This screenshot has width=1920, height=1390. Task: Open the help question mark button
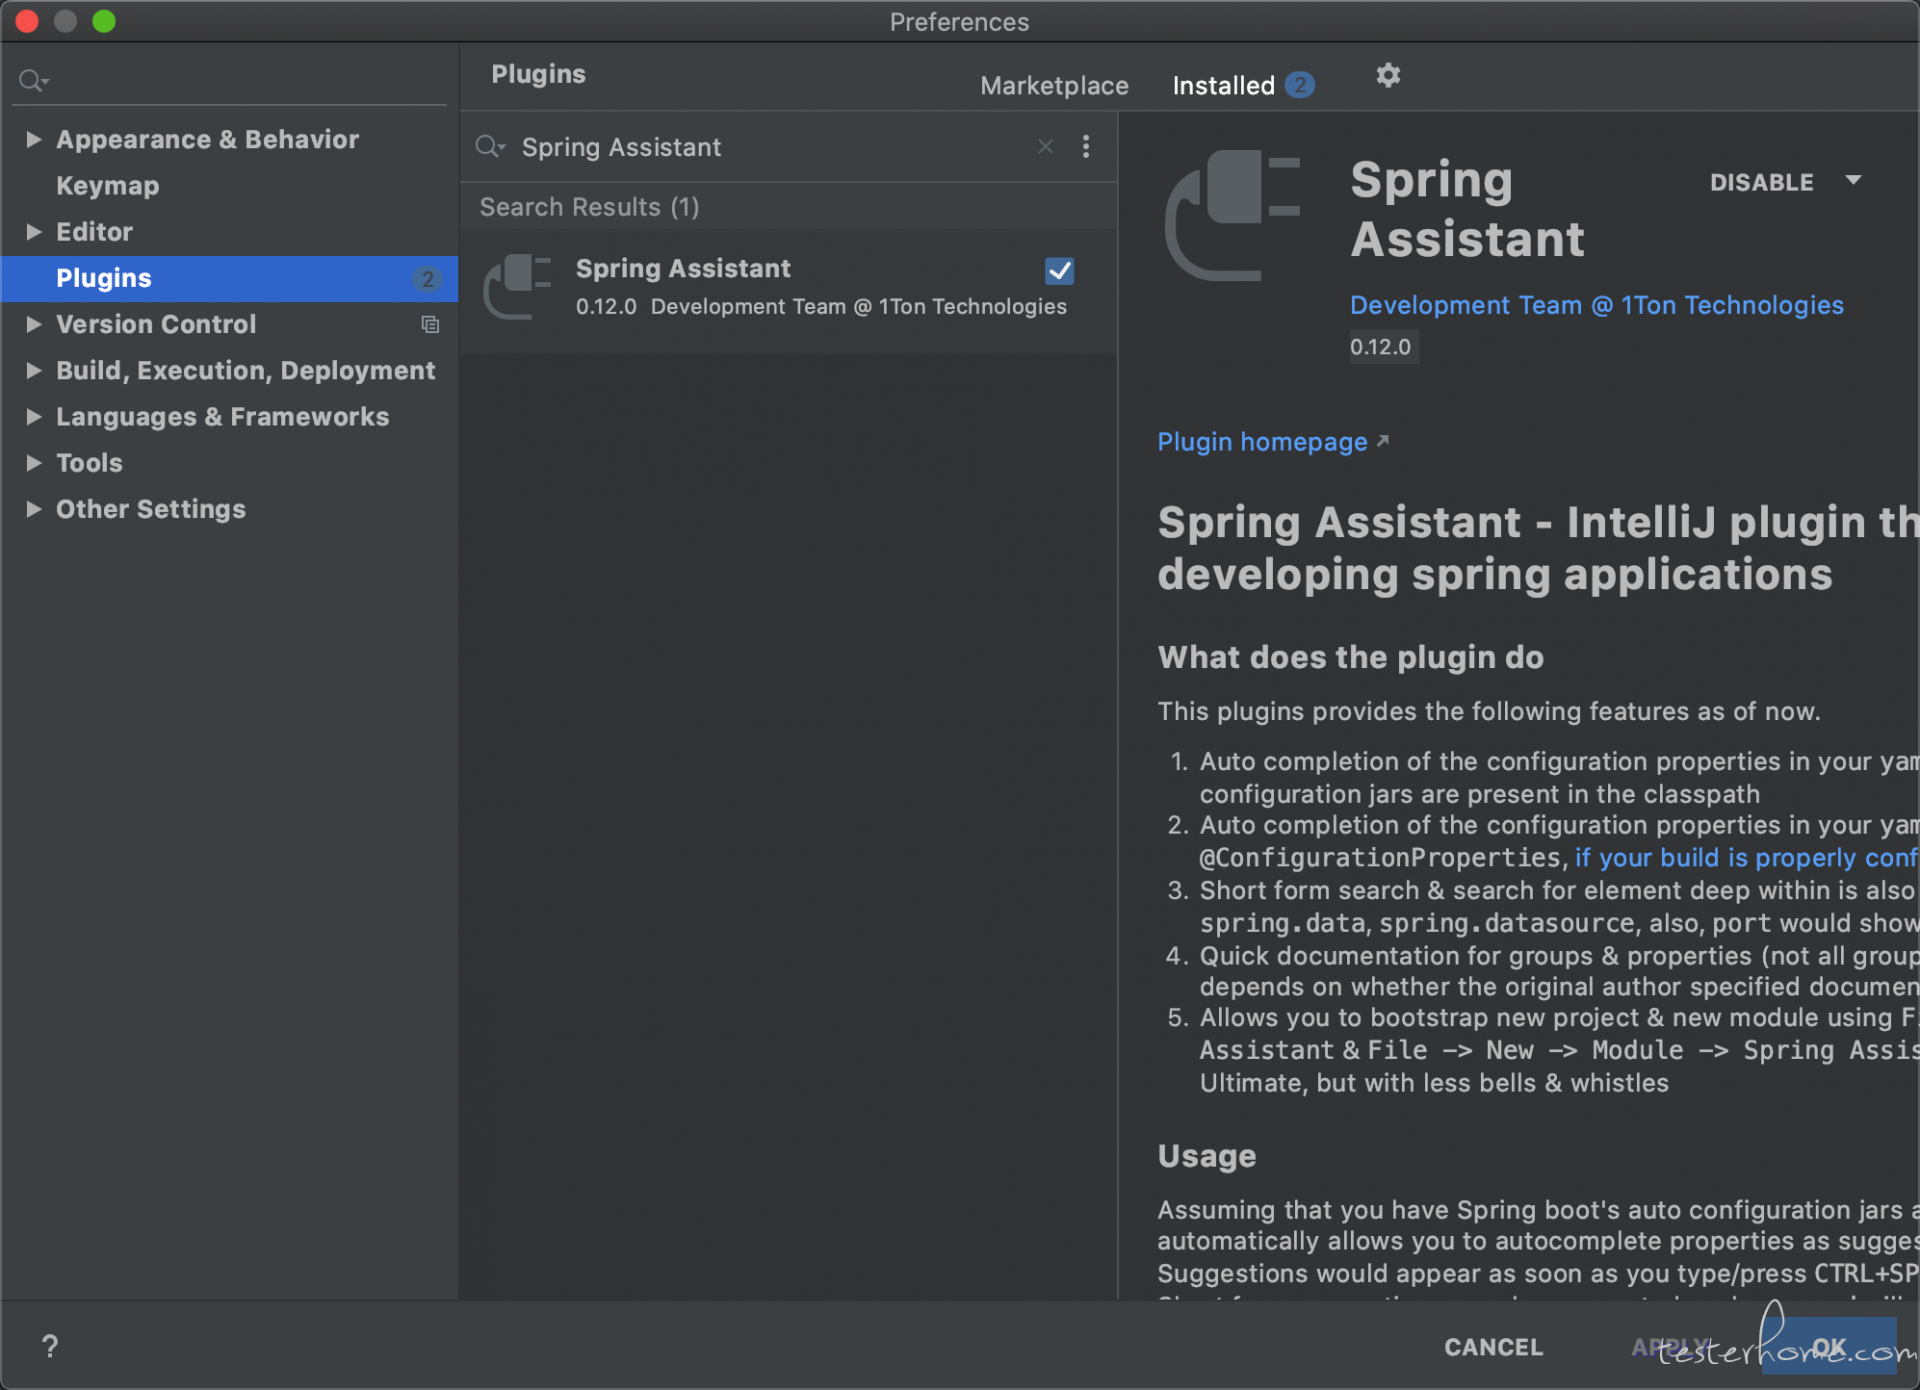tap(50, 1346)
